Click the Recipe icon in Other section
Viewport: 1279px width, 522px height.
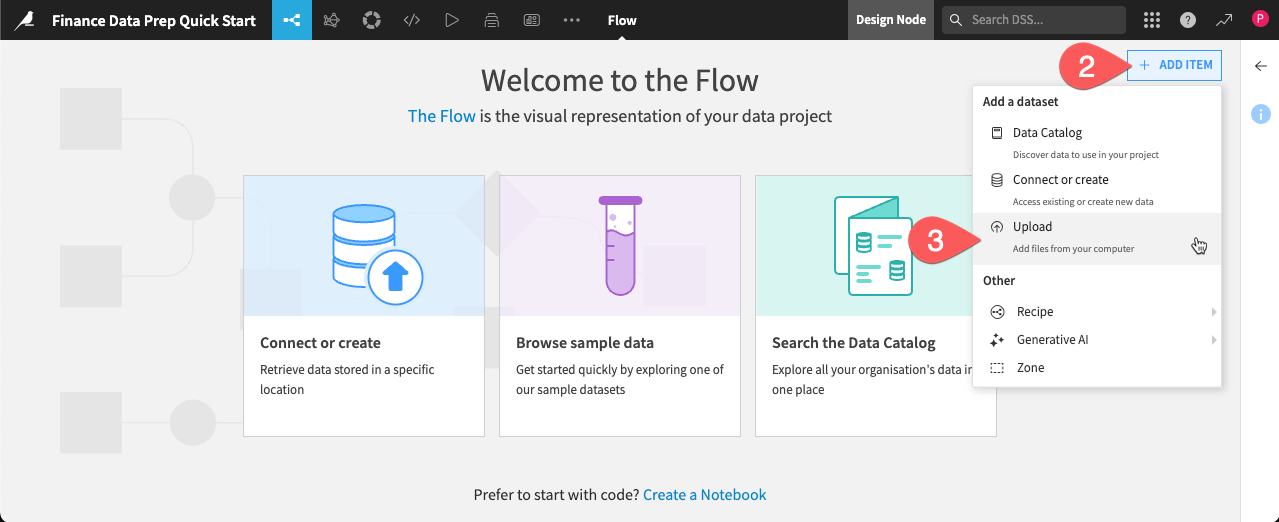(x=997, y=312)
